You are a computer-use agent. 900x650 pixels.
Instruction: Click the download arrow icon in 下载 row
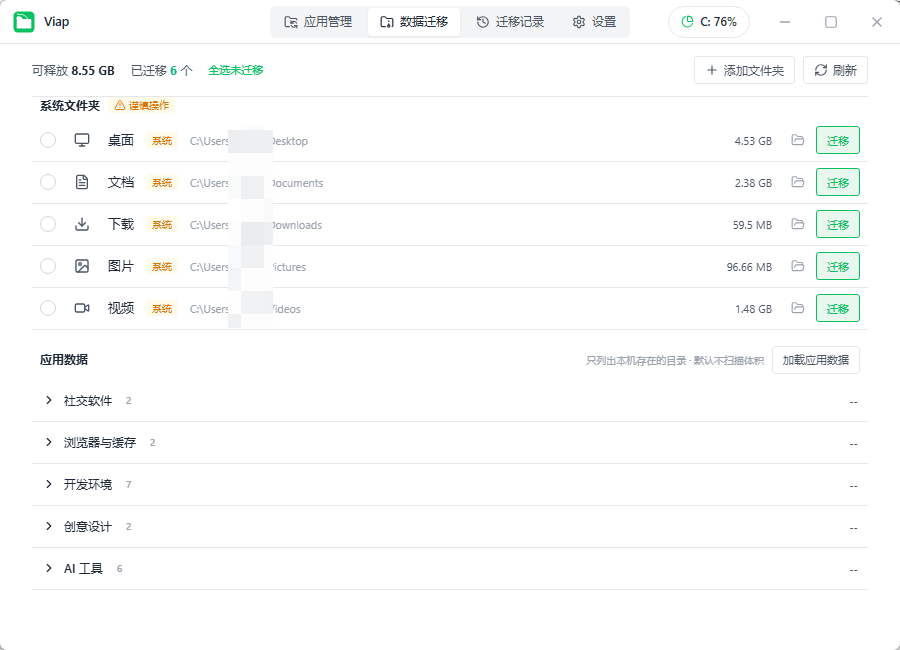click(x=82, y=224)
